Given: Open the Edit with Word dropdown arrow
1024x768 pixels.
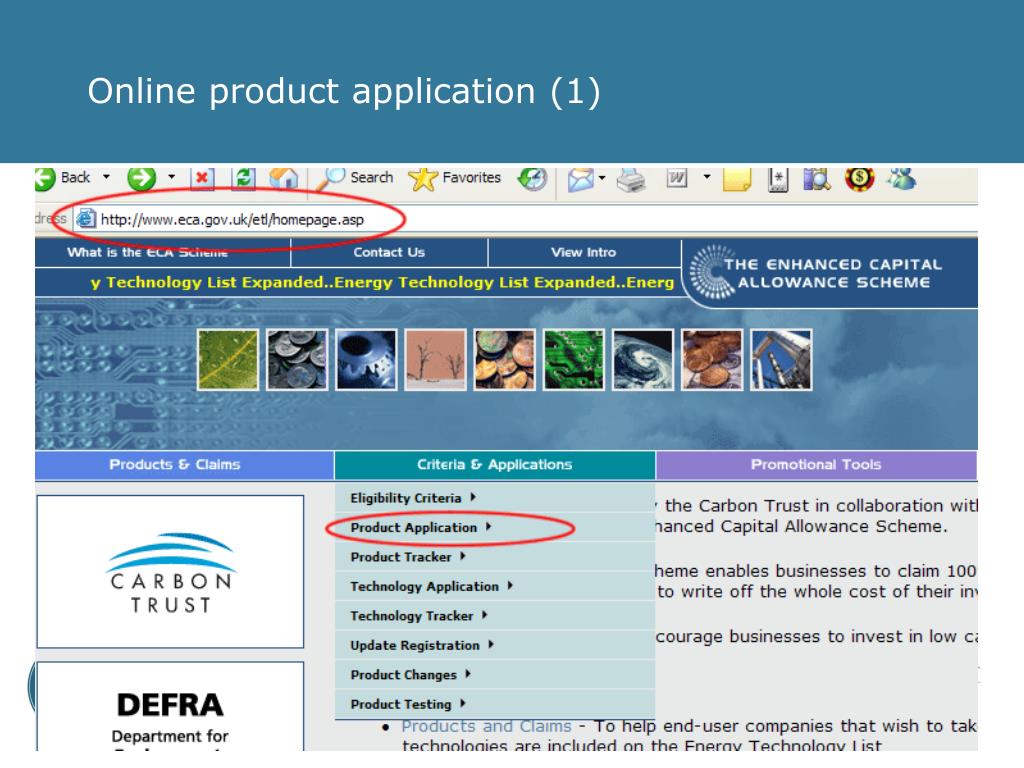Looking at the screenshot, I should pyautogui.click(x=707, y=177).
